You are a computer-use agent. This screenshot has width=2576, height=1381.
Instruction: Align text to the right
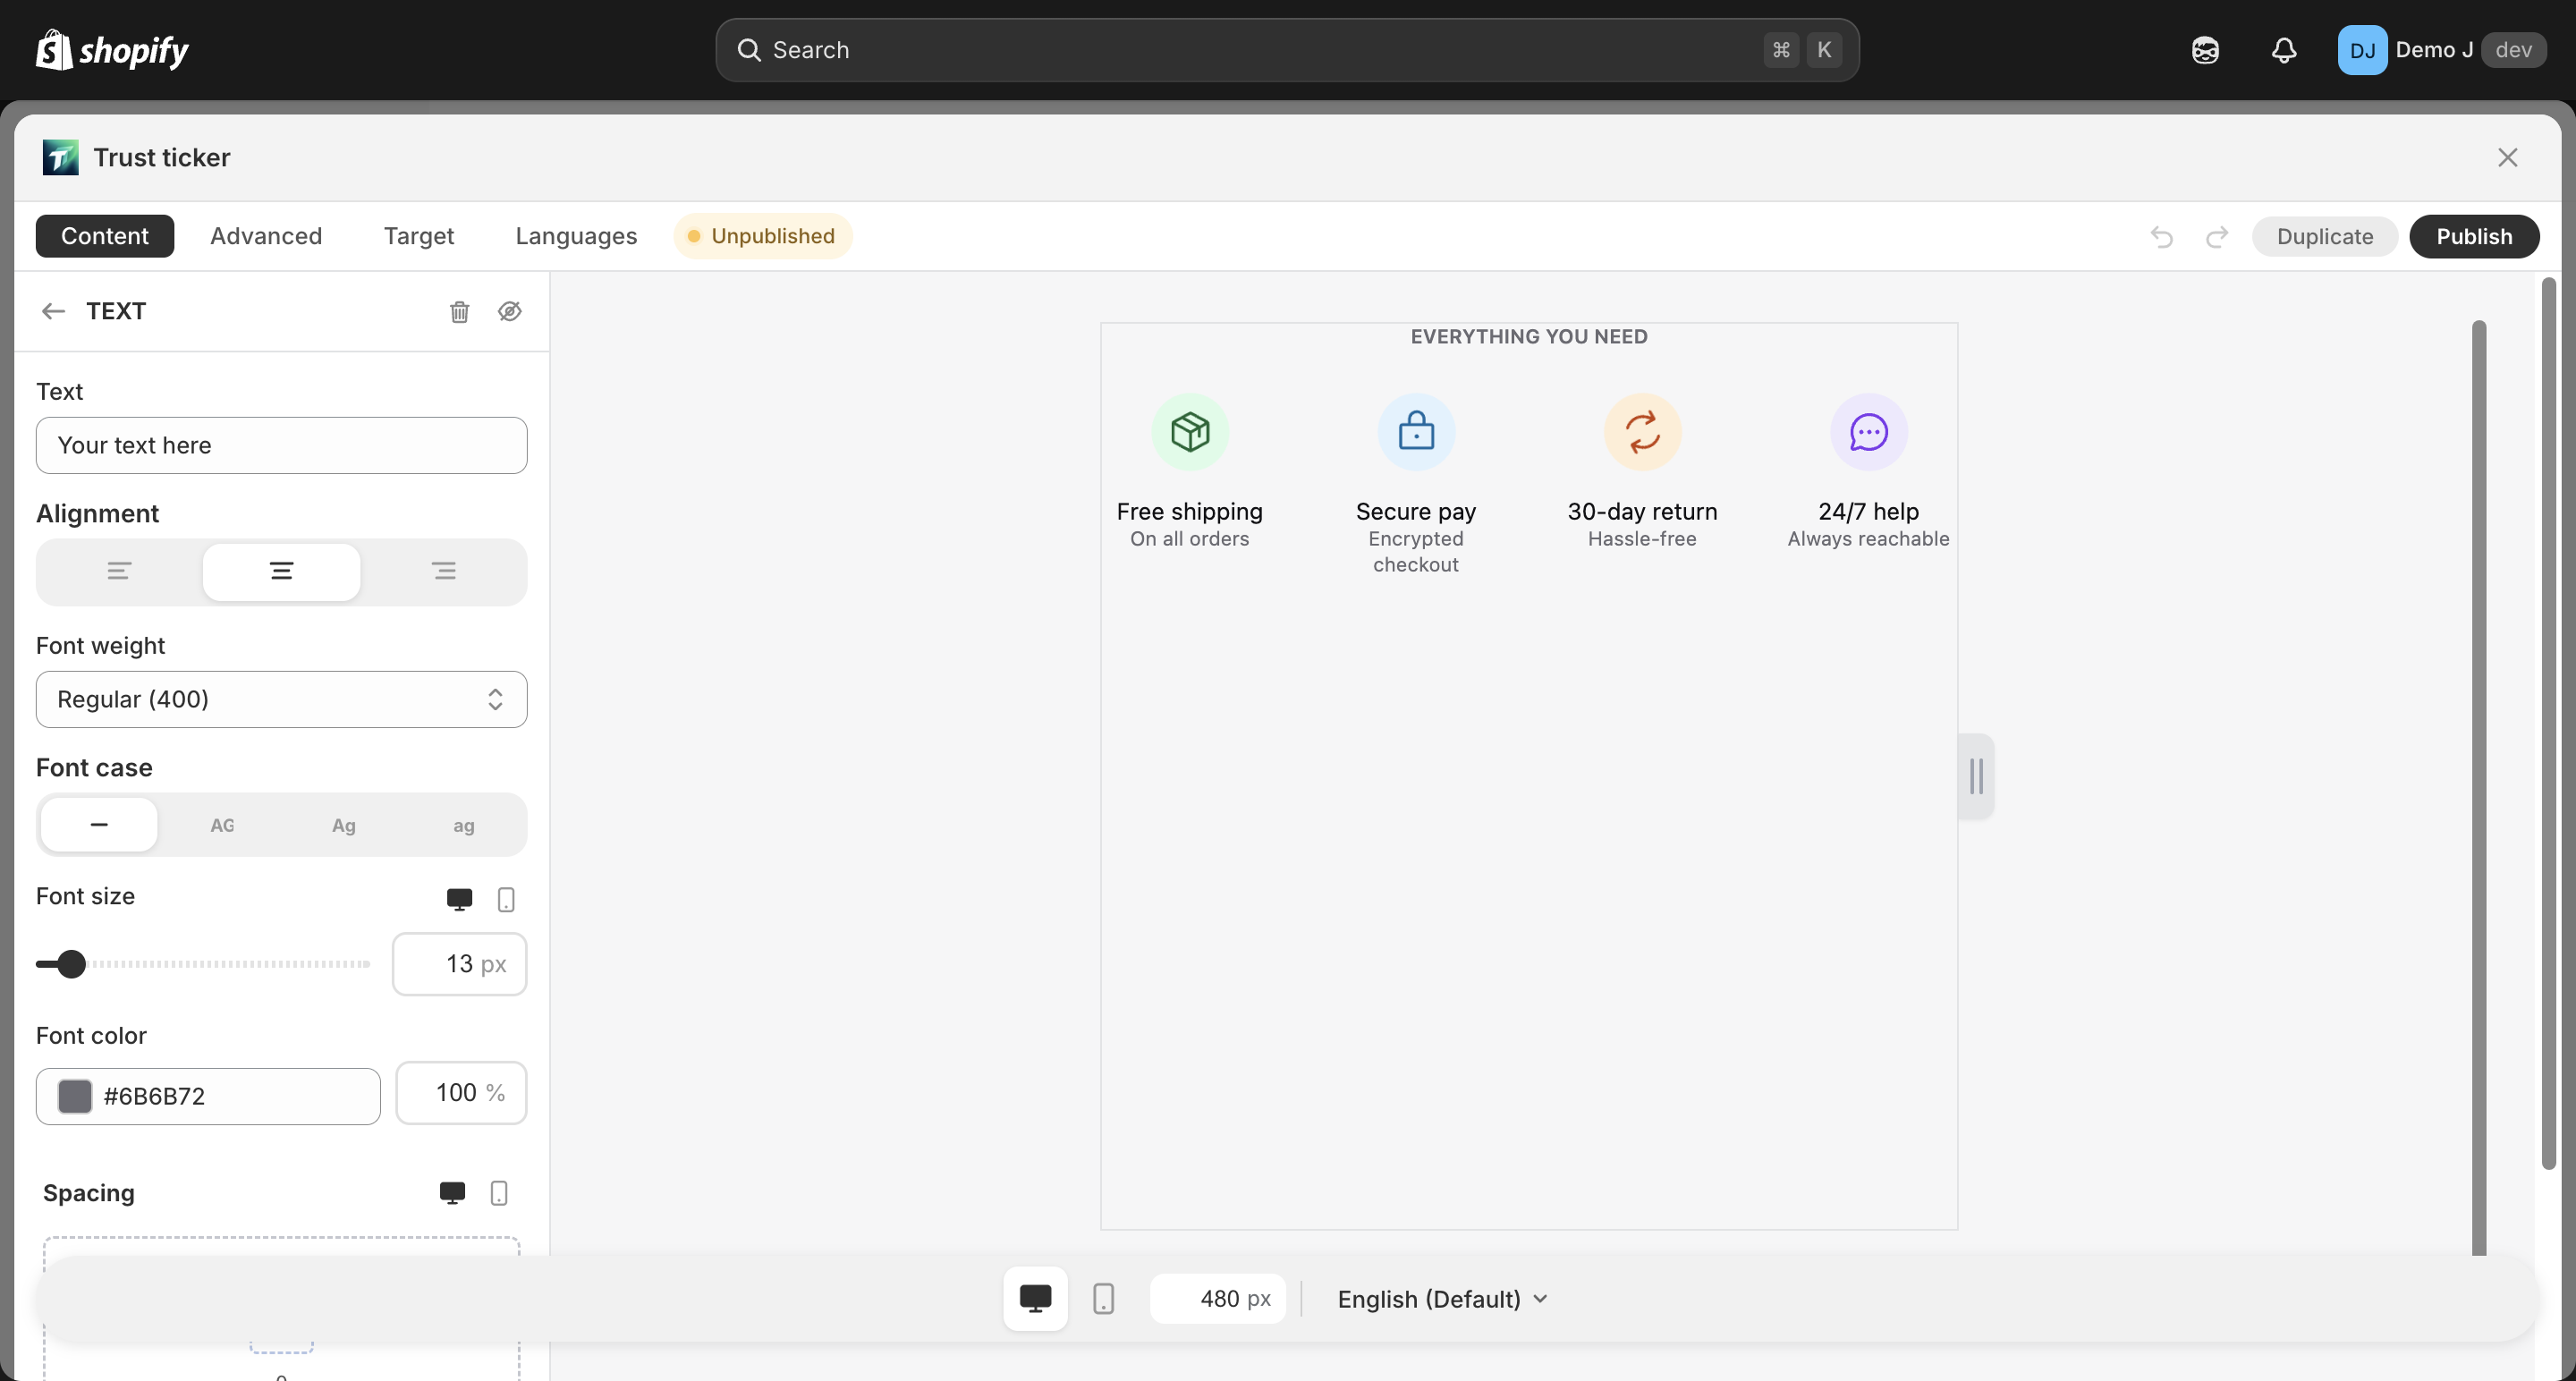click(x=444, y=571)
